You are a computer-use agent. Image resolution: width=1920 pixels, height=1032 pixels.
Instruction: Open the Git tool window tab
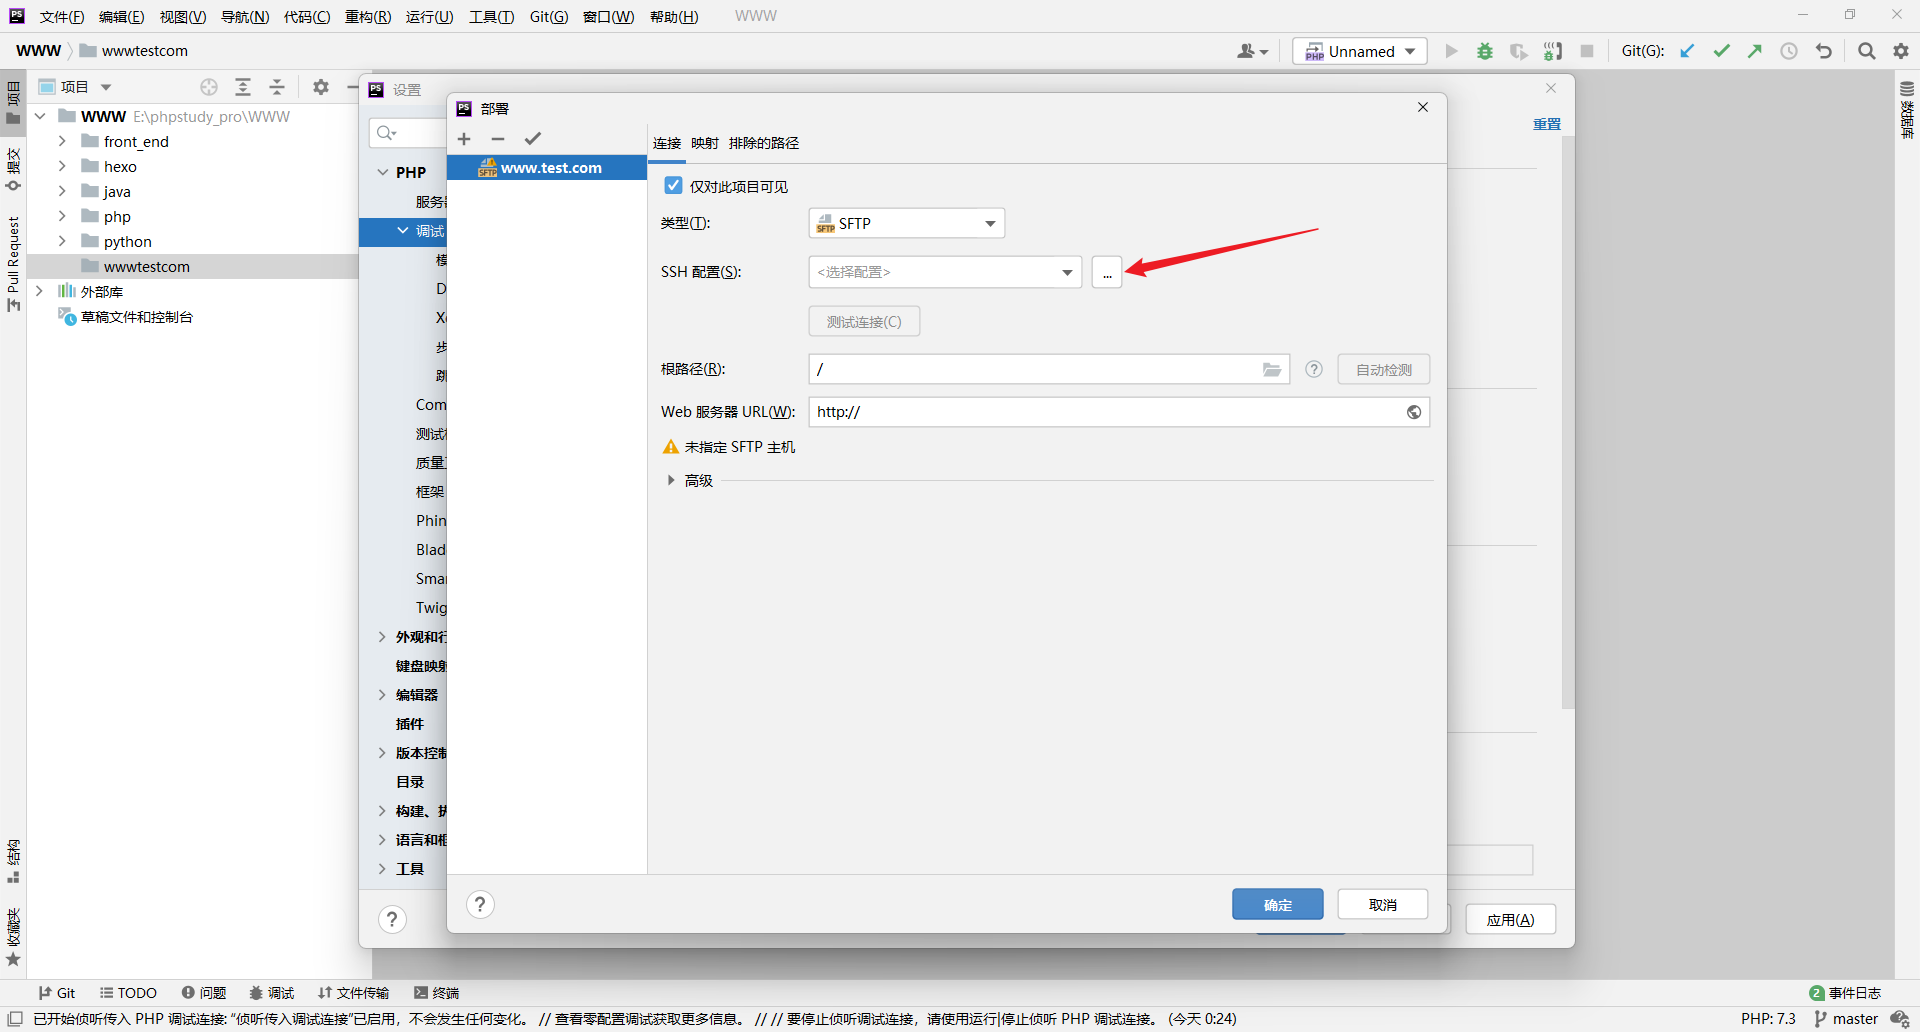(x=57, y=993)
